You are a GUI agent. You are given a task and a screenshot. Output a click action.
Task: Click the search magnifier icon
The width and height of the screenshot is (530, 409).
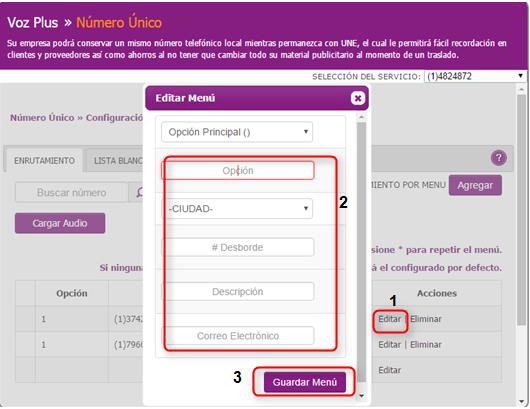coord(138,192)
